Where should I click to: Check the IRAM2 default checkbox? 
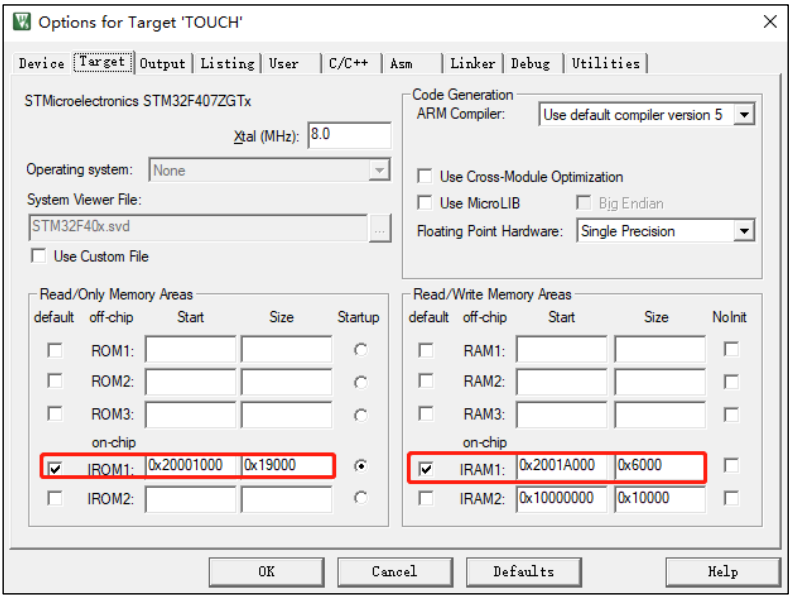(426, 499)
